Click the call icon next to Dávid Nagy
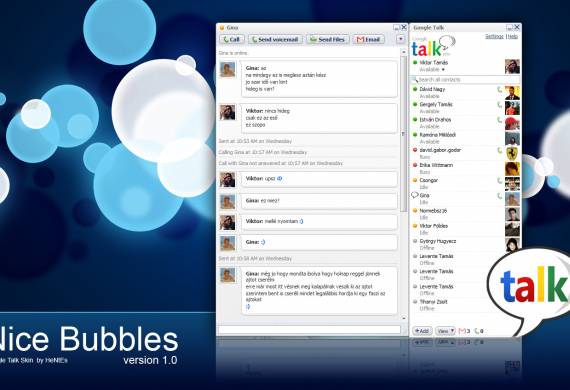 click(499, 89)
